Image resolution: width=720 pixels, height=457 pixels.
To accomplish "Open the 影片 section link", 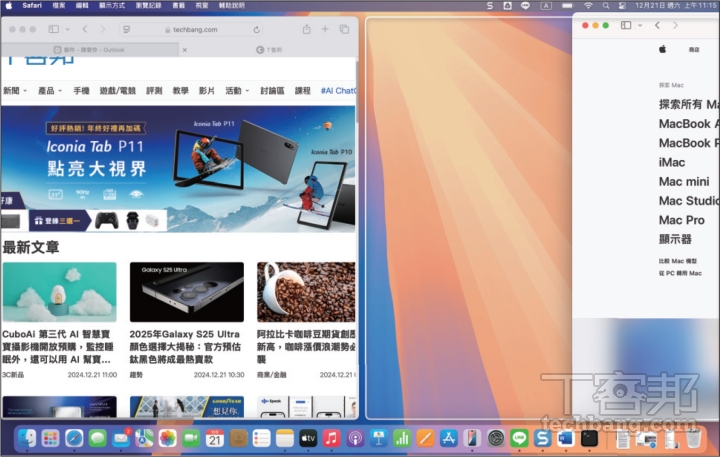I will coord(207,90).
